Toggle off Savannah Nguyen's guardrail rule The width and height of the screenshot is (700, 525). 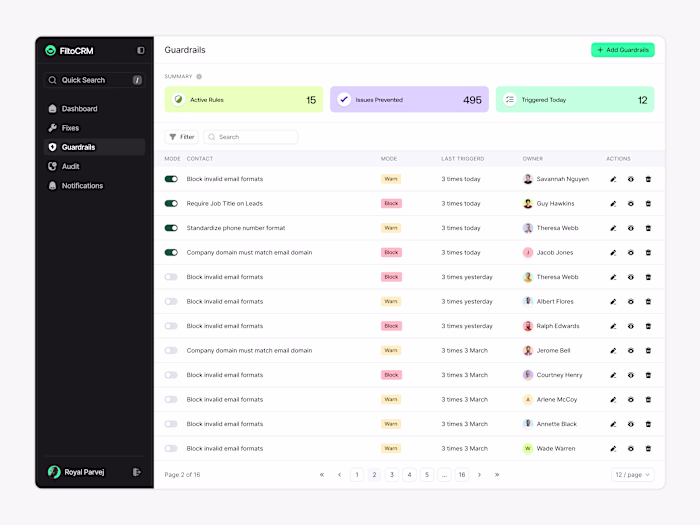pyautogui.click(x=171, y=179)
